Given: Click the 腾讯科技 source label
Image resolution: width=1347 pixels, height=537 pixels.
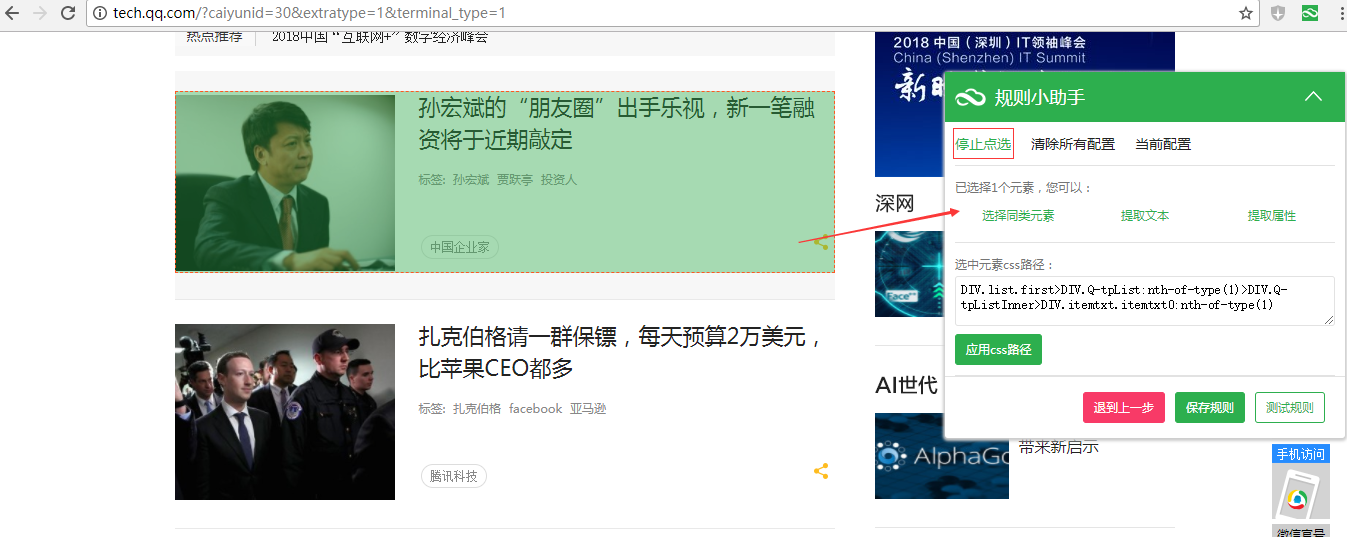Looking at the screenshot, I should tap(454, 476).
